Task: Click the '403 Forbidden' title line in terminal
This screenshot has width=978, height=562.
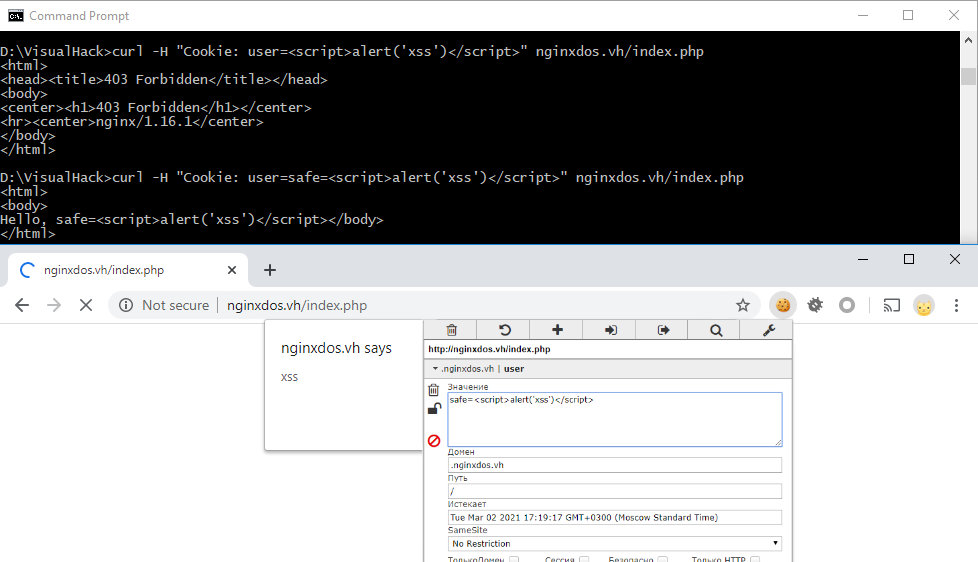Action: pos(163,79)
